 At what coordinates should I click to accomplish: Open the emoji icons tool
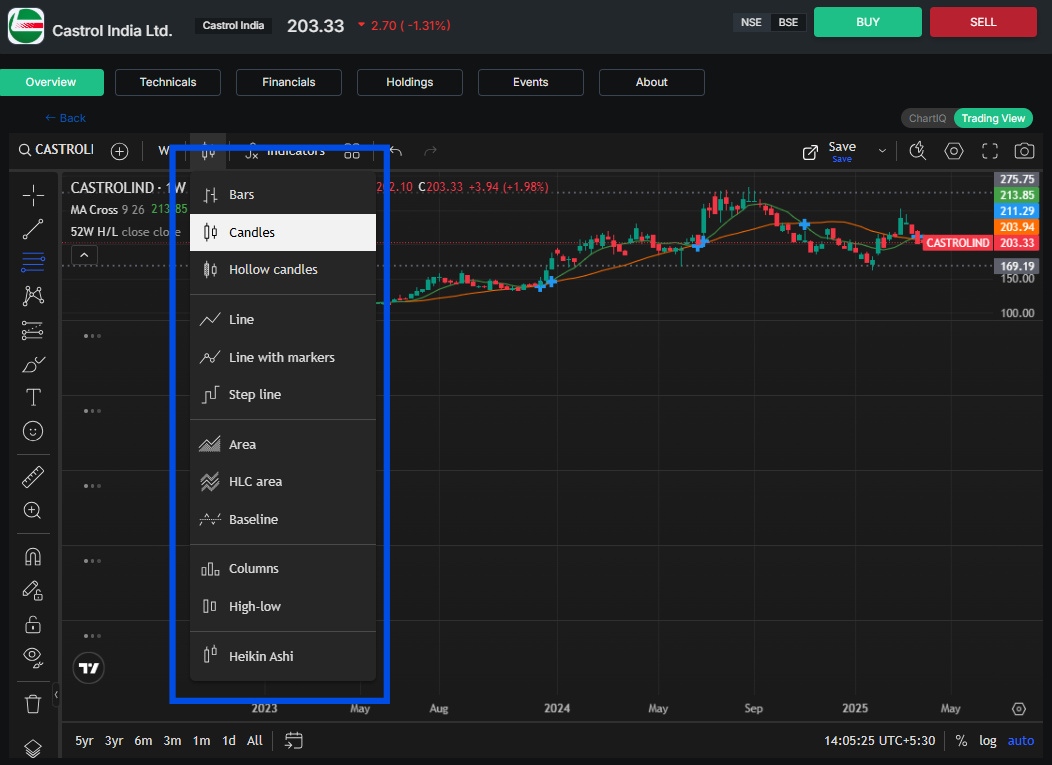click(33, 431)
